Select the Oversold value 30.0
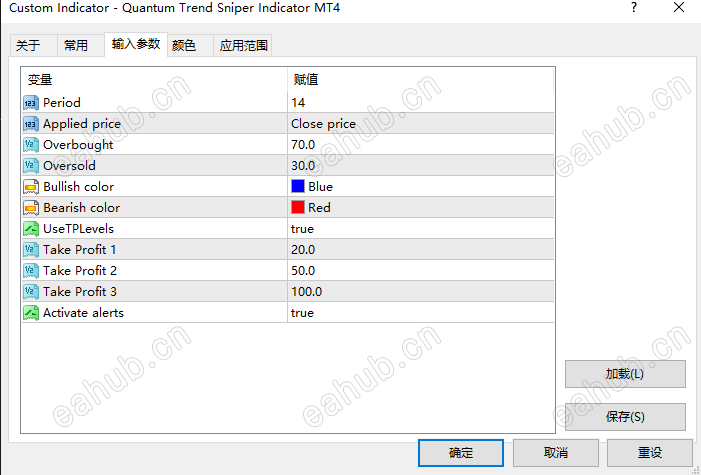 point(303,166)
